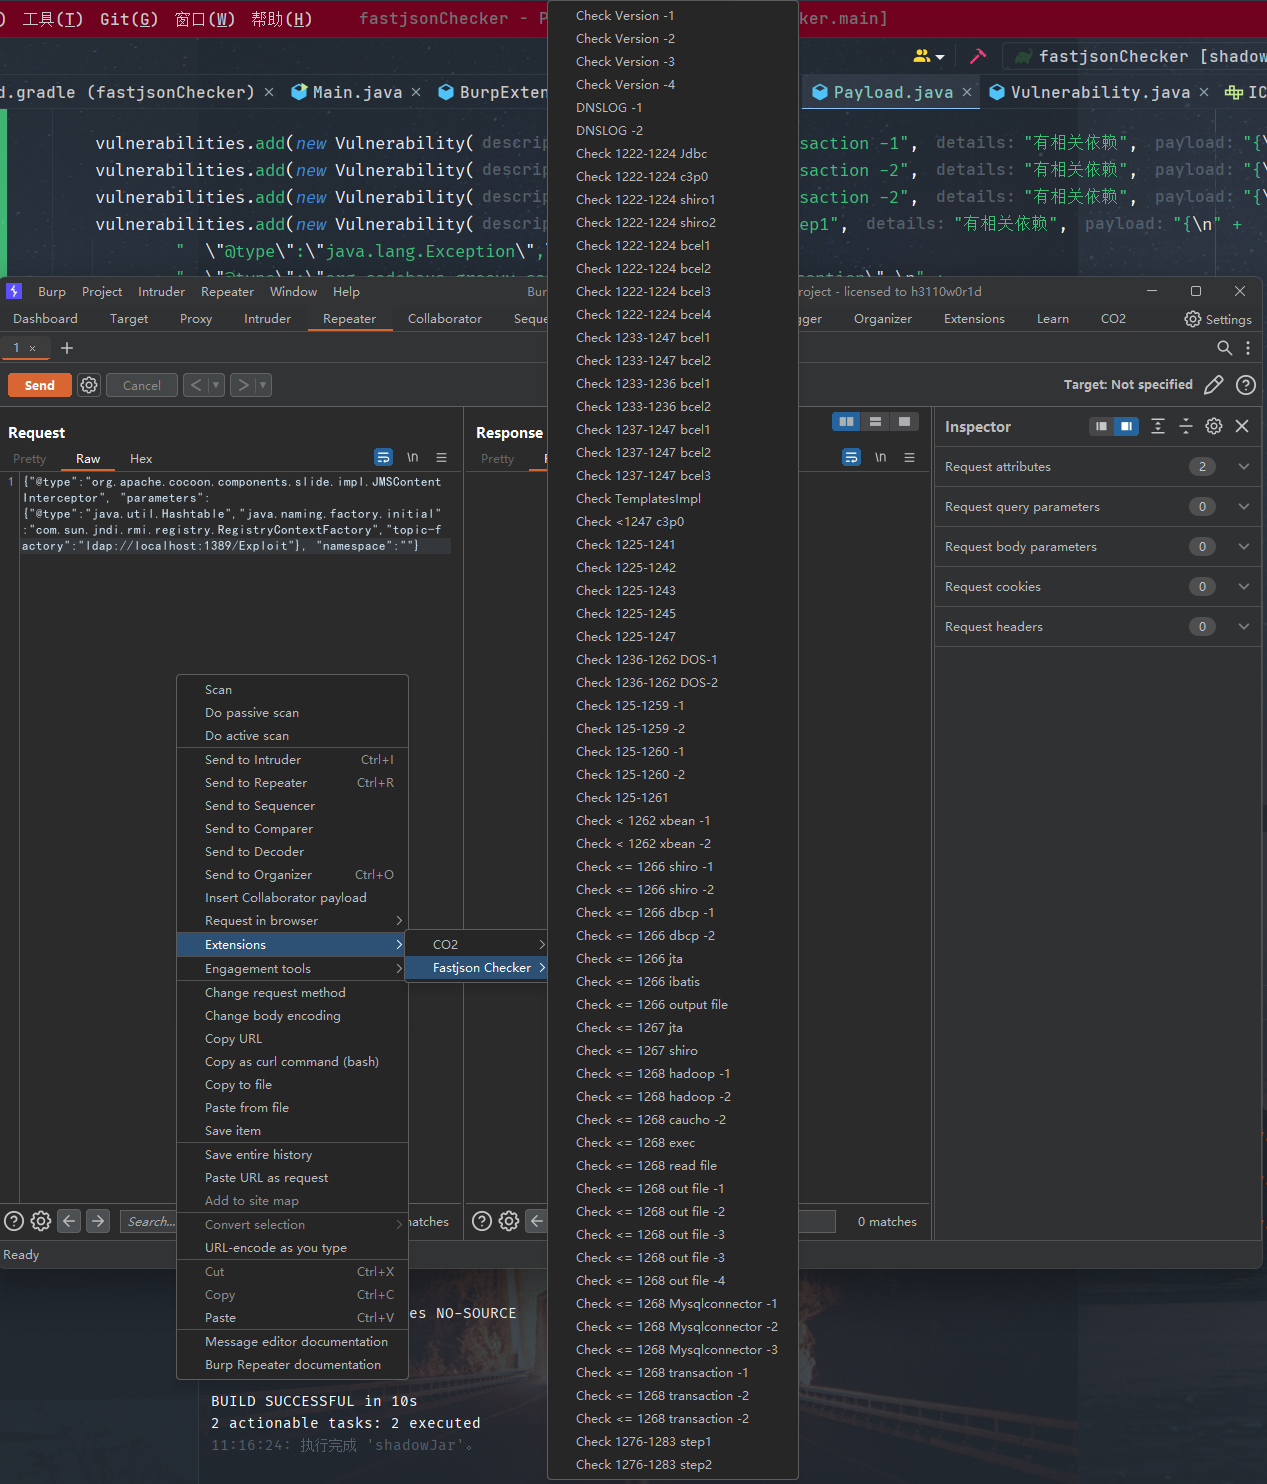
Task: Dock Inspector to the right side
Action: tap(1127, 426)
